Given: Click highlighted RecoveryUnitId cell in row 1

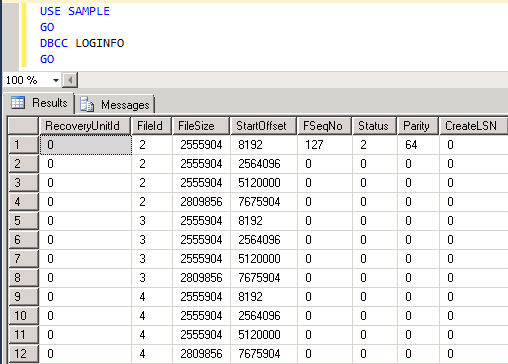Looking at the screenshot, I should pyautogui.click(x=86, y=145).
